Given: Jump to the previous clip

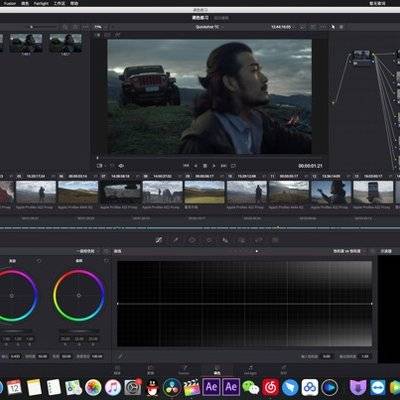Looking at the screenshot, I should (x=186, y=165).
